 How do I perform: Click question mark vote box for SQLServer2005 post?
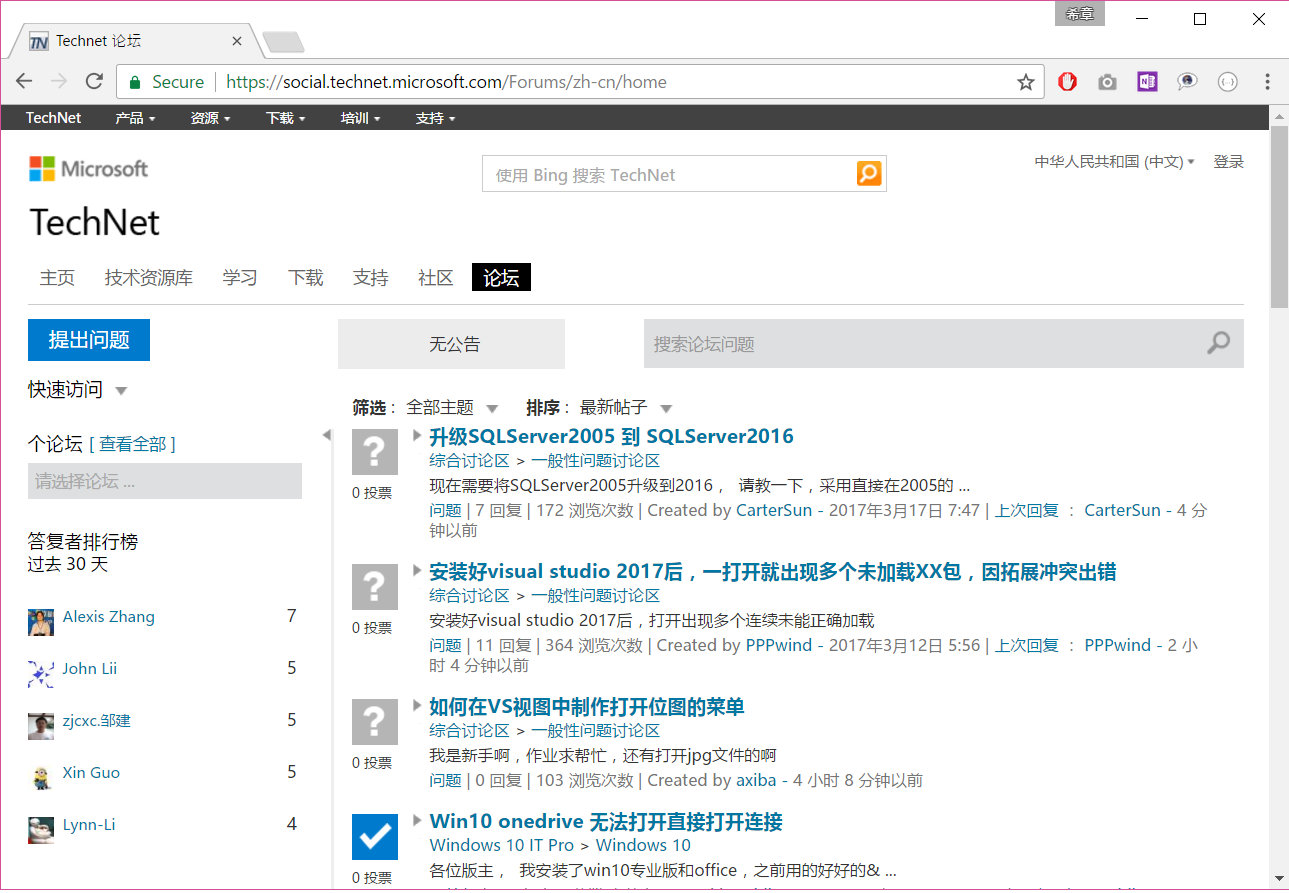pos(375,452)
